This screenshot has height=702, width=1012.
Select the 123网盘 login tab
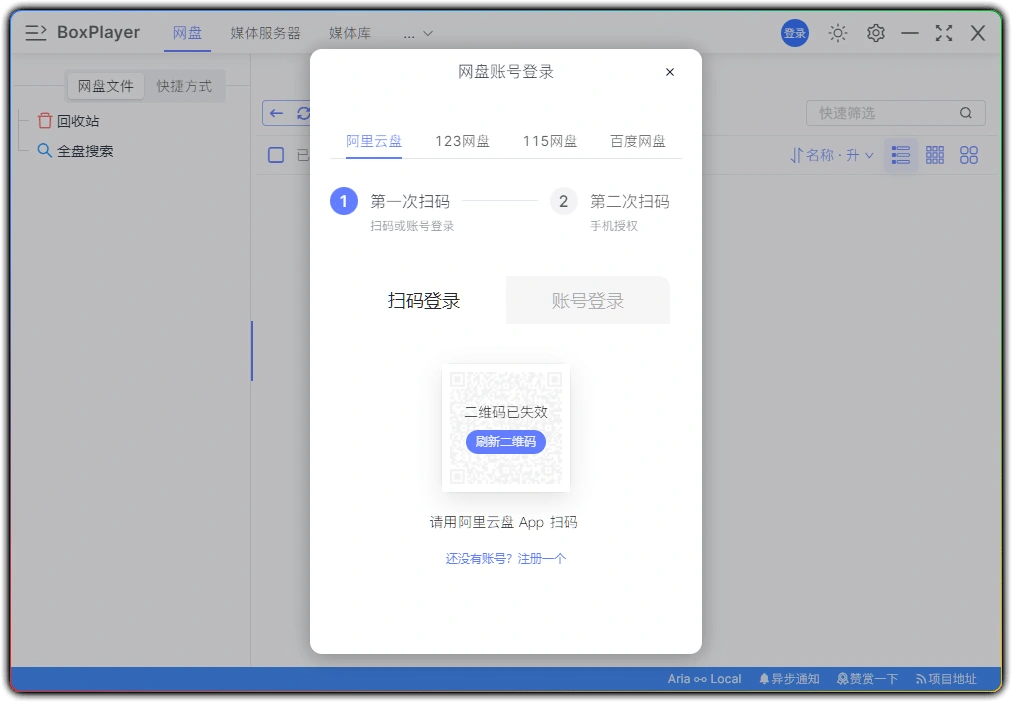(x=462, y=141)
